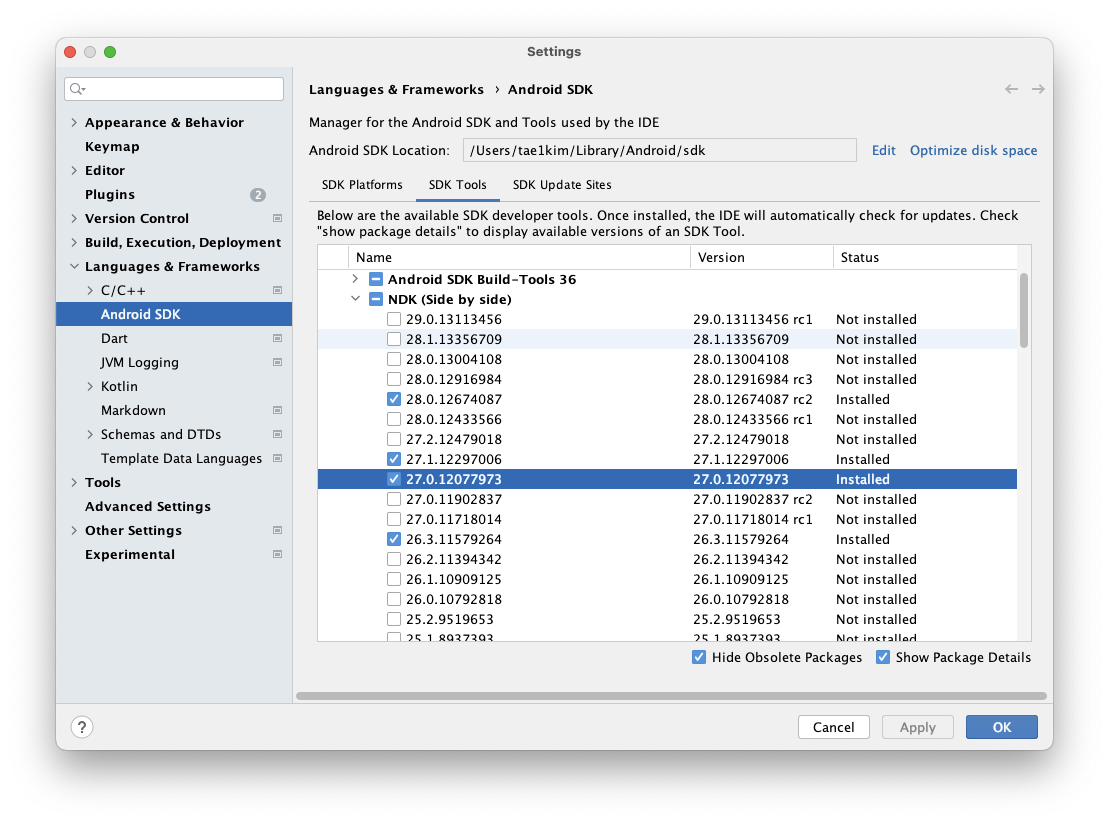Uncheck installed NDK 27.1.12297006
1109x824 pixels.
(x=394, y=459)
